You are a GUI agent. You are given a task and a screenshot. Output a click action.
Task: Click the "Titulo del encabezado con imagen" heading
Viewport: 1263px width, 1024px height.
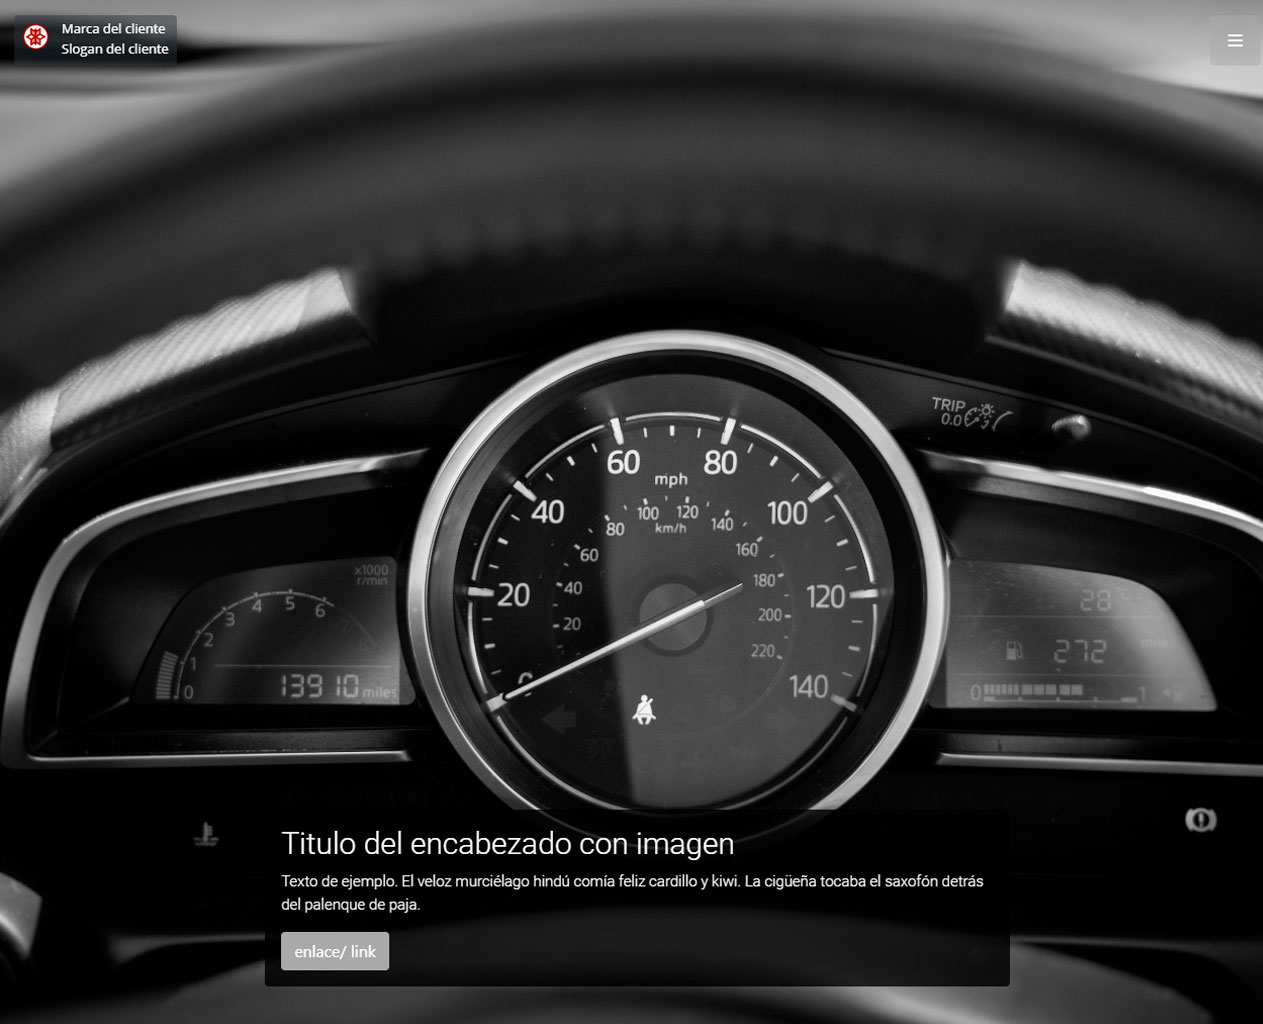pos(507,844)
